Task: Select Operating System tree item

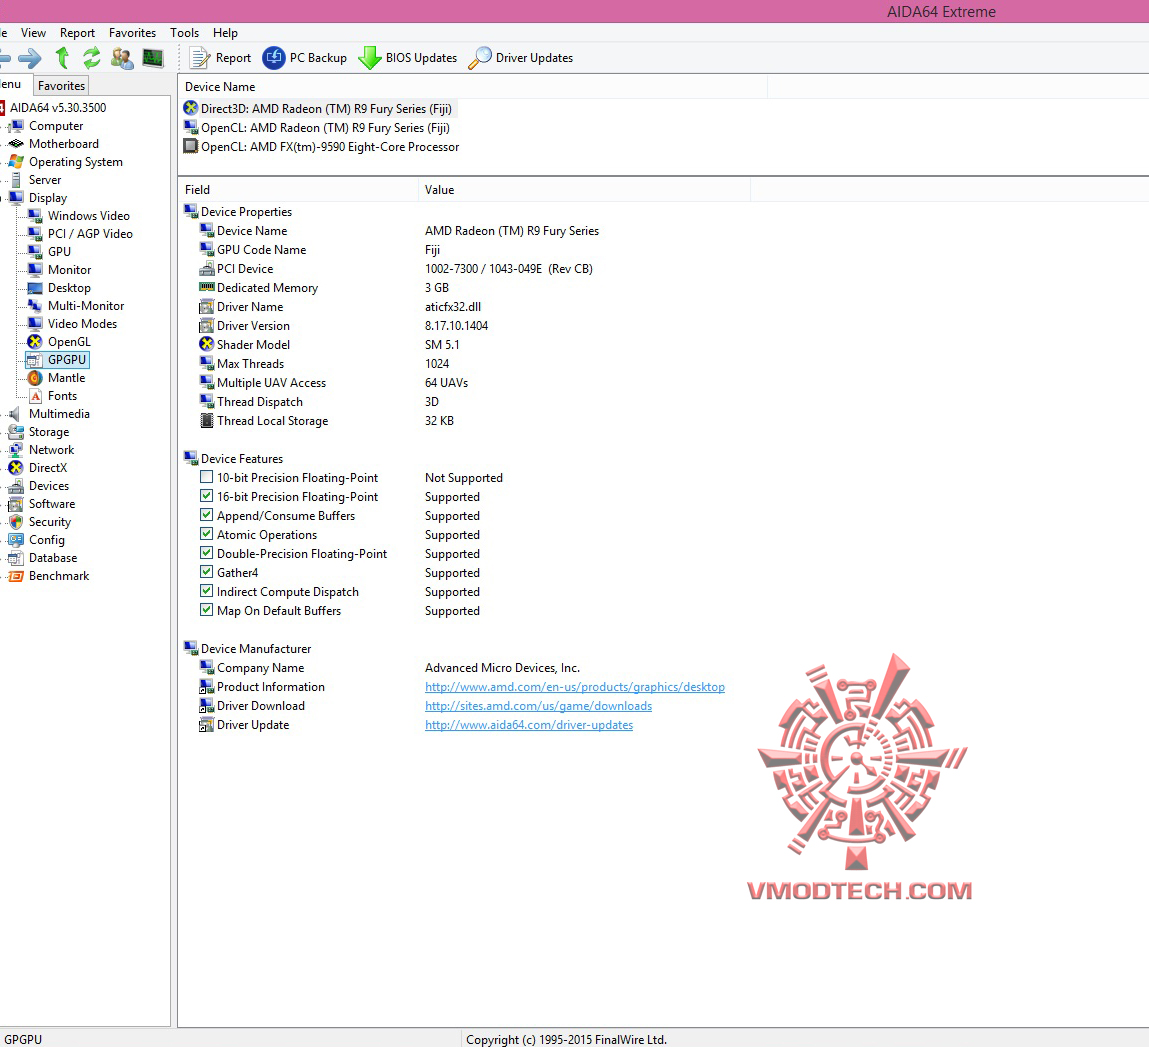Action: pos(75,162)
